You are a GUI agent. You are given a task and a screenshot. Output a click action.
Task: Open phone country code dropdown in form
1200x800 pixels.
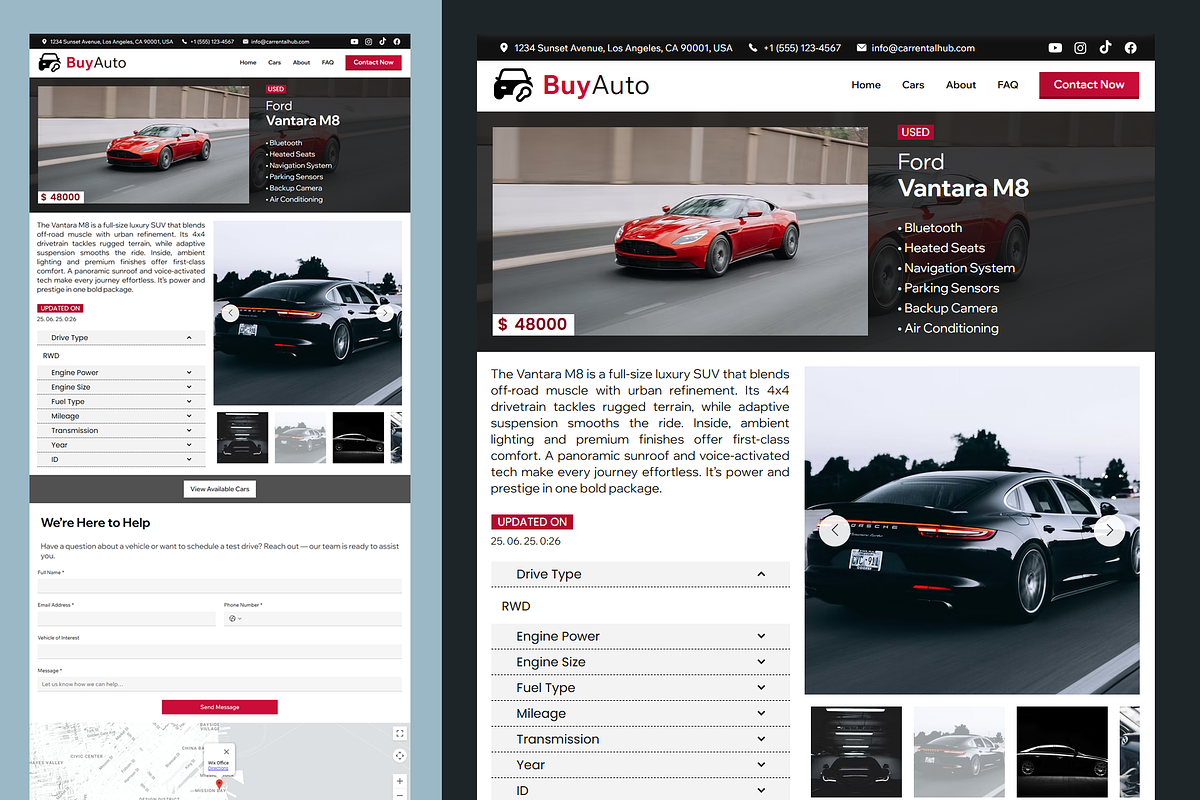pos(235,619)
